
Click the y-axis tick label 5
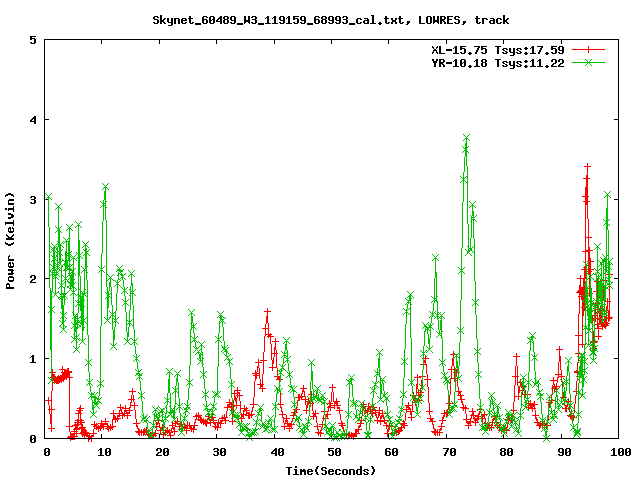(x=33, y=40)
